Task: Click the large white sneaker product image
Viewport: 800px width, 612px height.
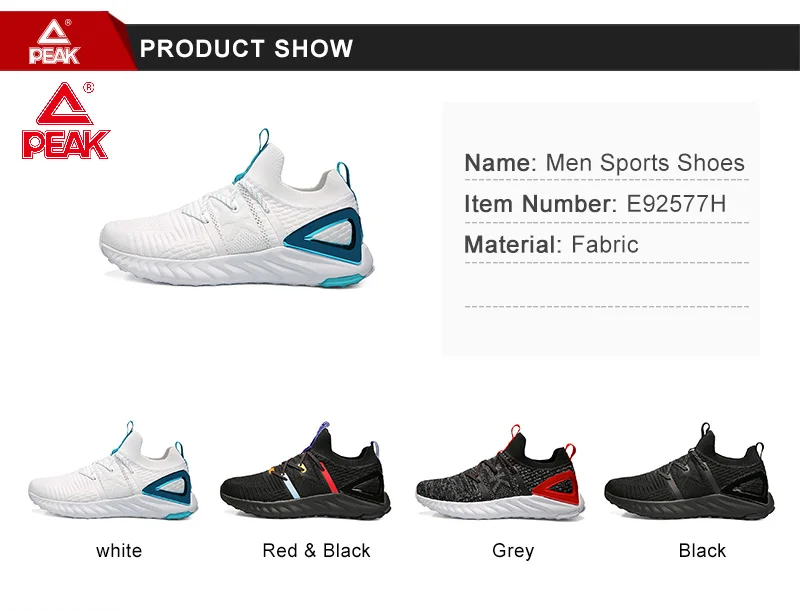Action: (237, 208)
